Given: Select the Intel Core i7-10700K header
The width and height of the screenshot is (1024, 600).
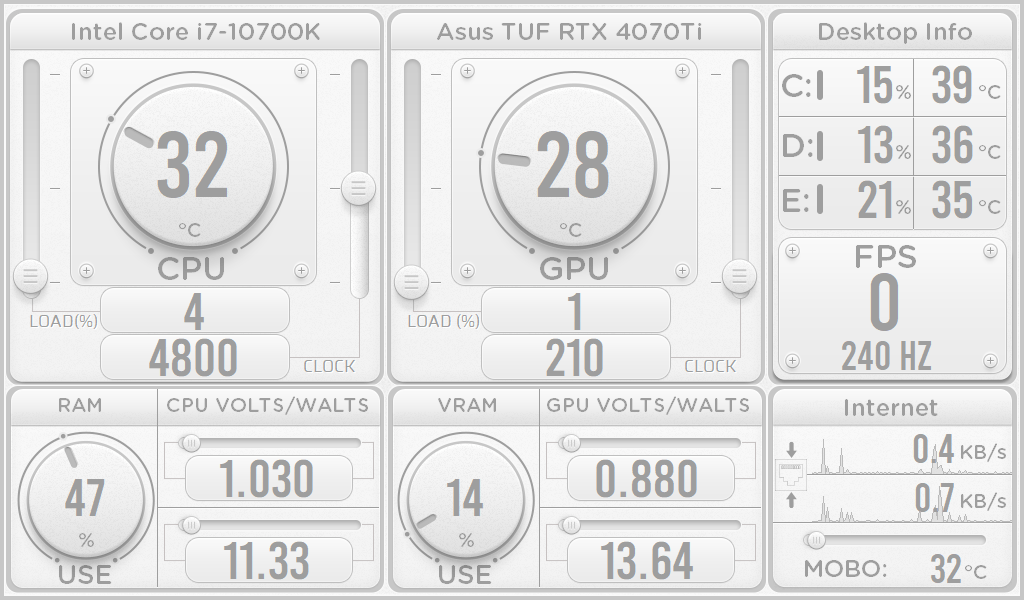Looking at the screenshot, I should pyautogui.click(x=195, y=31).
